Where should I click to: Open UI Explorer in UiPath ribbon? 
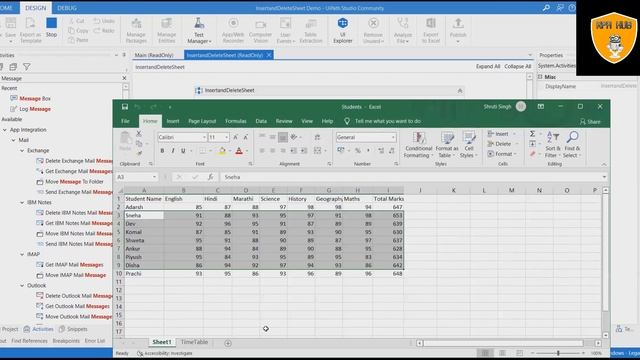(342, 30)
